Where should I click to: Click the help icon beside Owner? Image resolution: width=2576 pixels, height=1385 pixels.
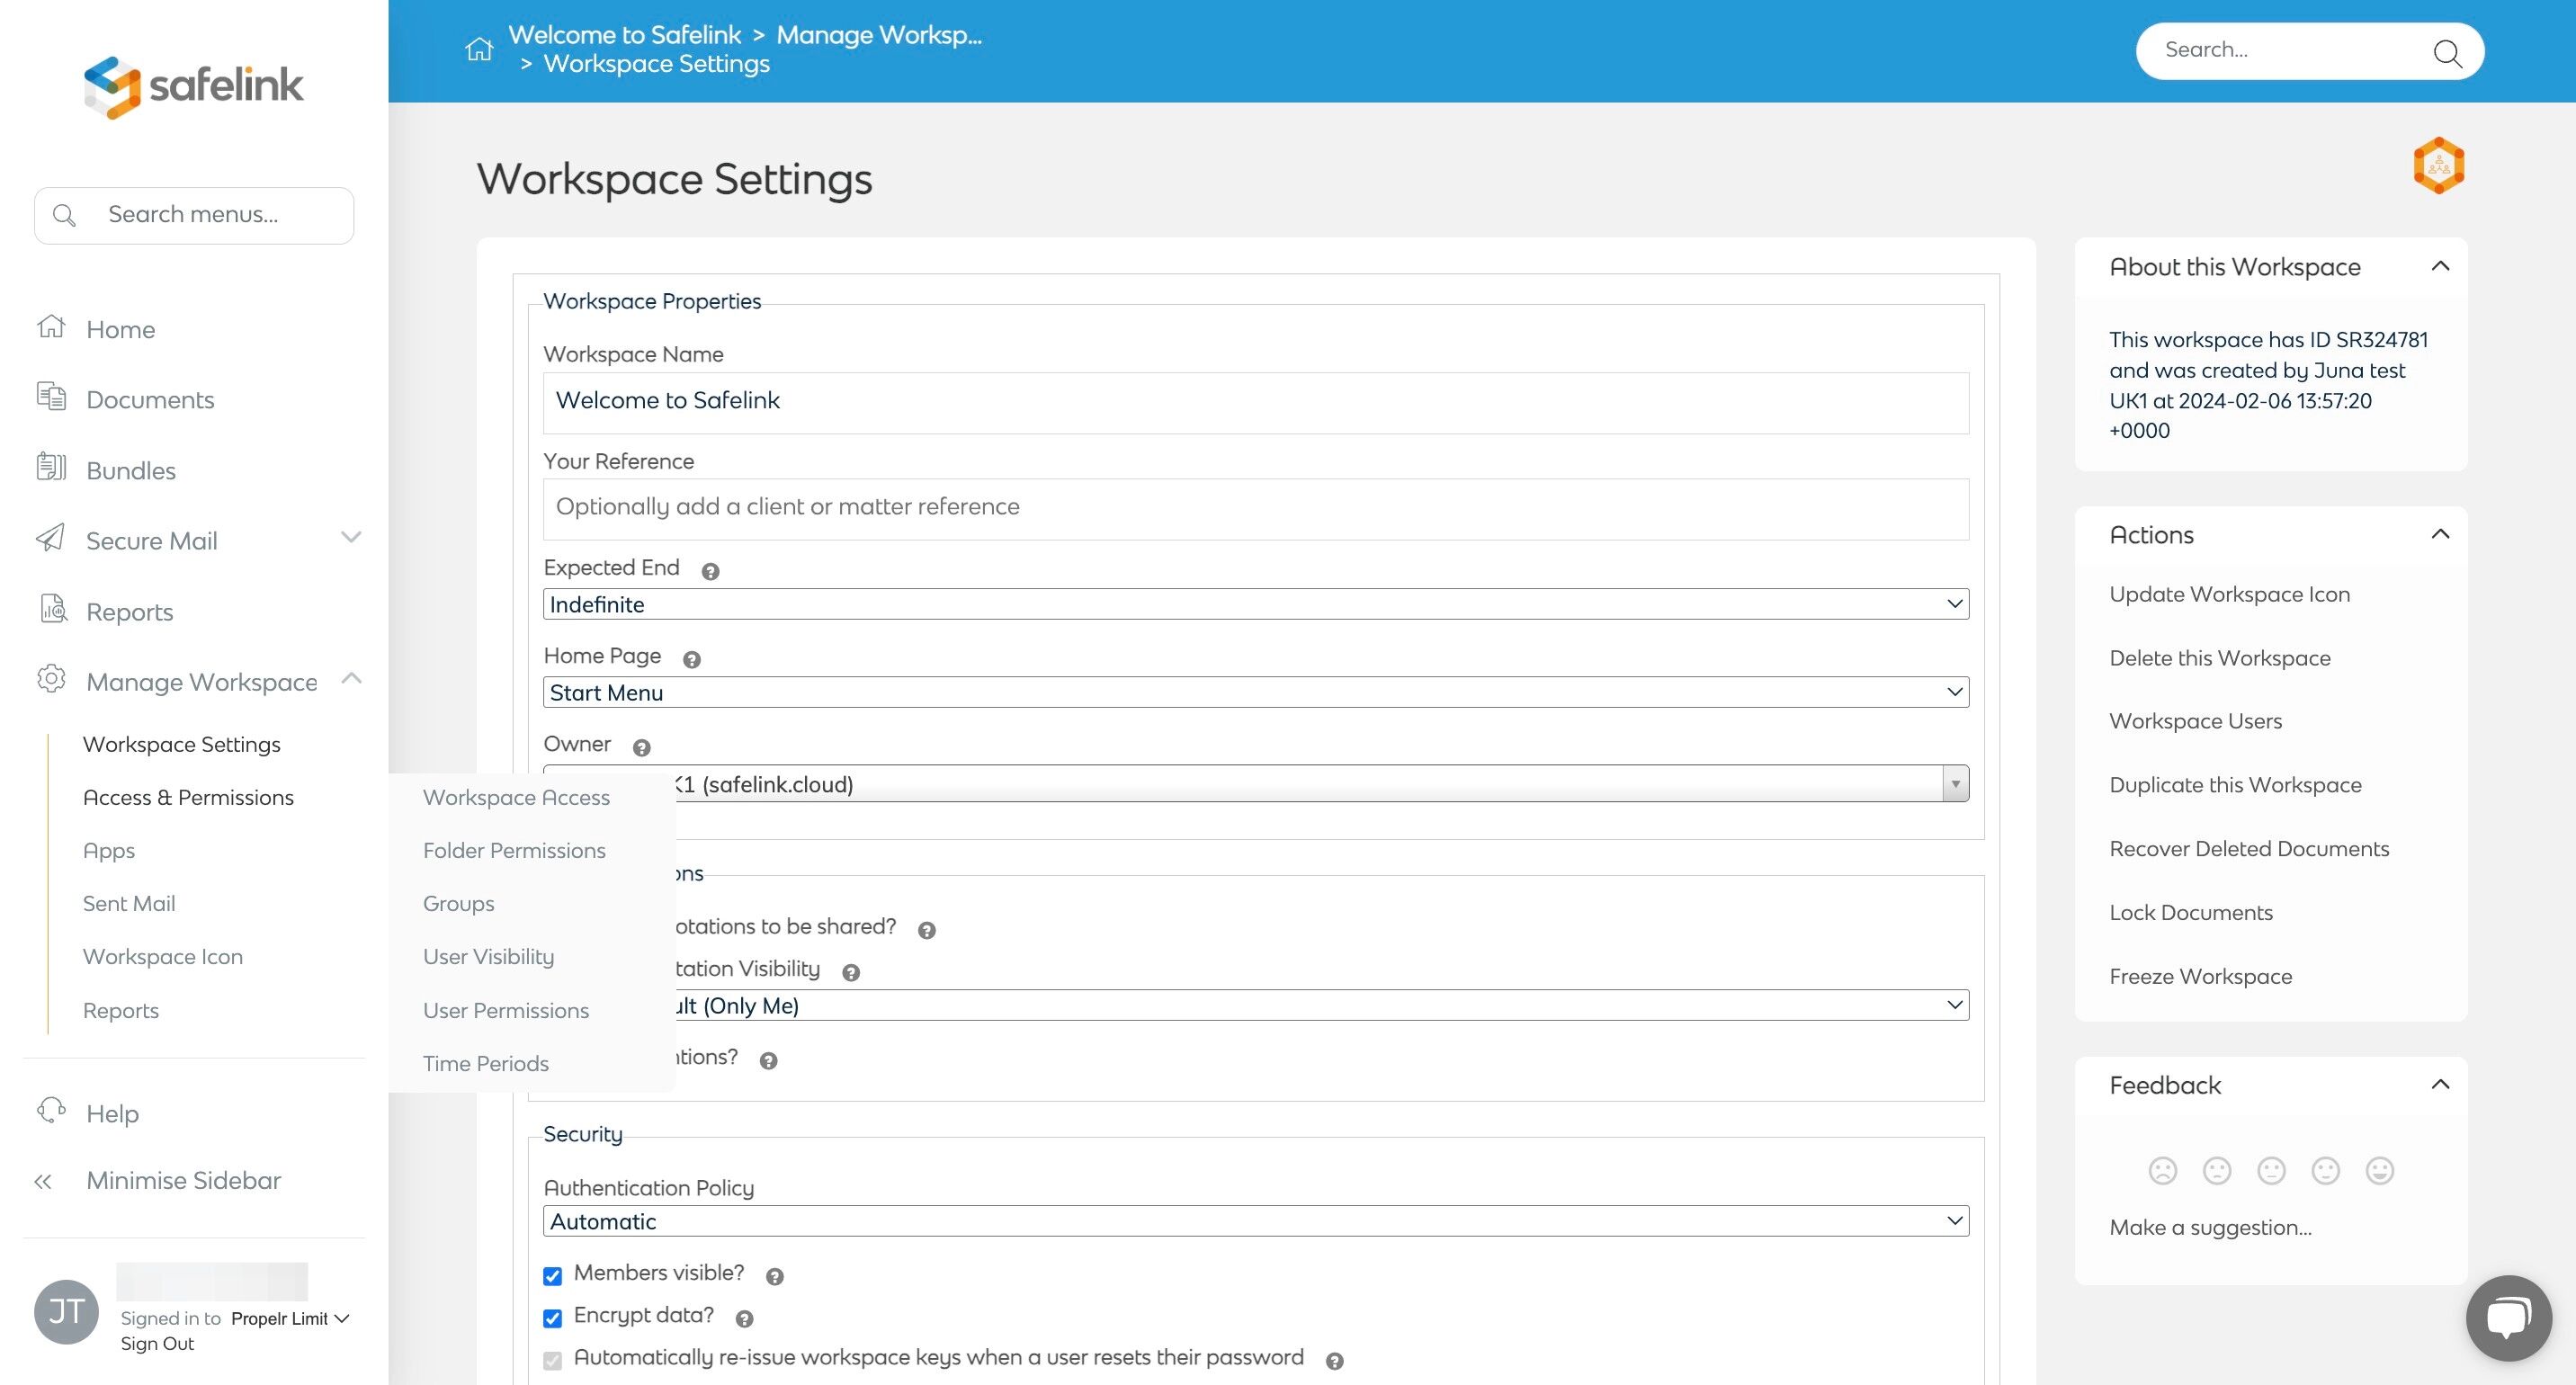coord(642,747)
